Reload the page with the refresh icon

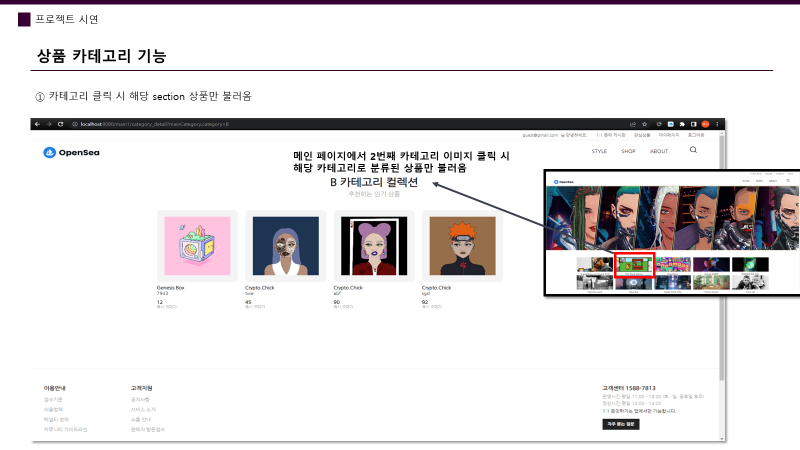coord(60,124)
